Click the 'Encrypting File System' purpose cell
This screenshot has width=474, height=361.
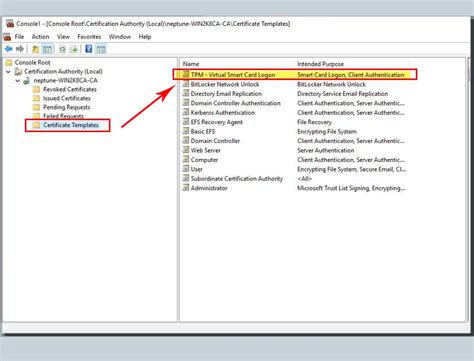327,131
